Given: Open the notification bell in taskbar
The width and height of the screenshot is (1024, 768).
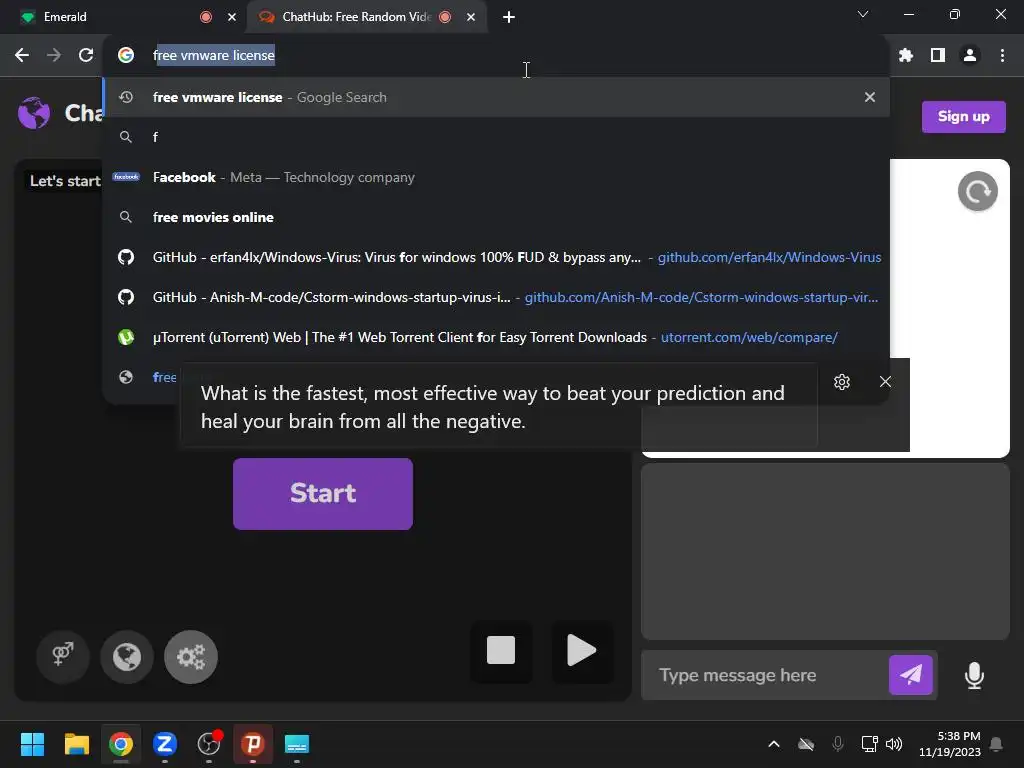Looking at the screenshot, I should click(997, 744).
